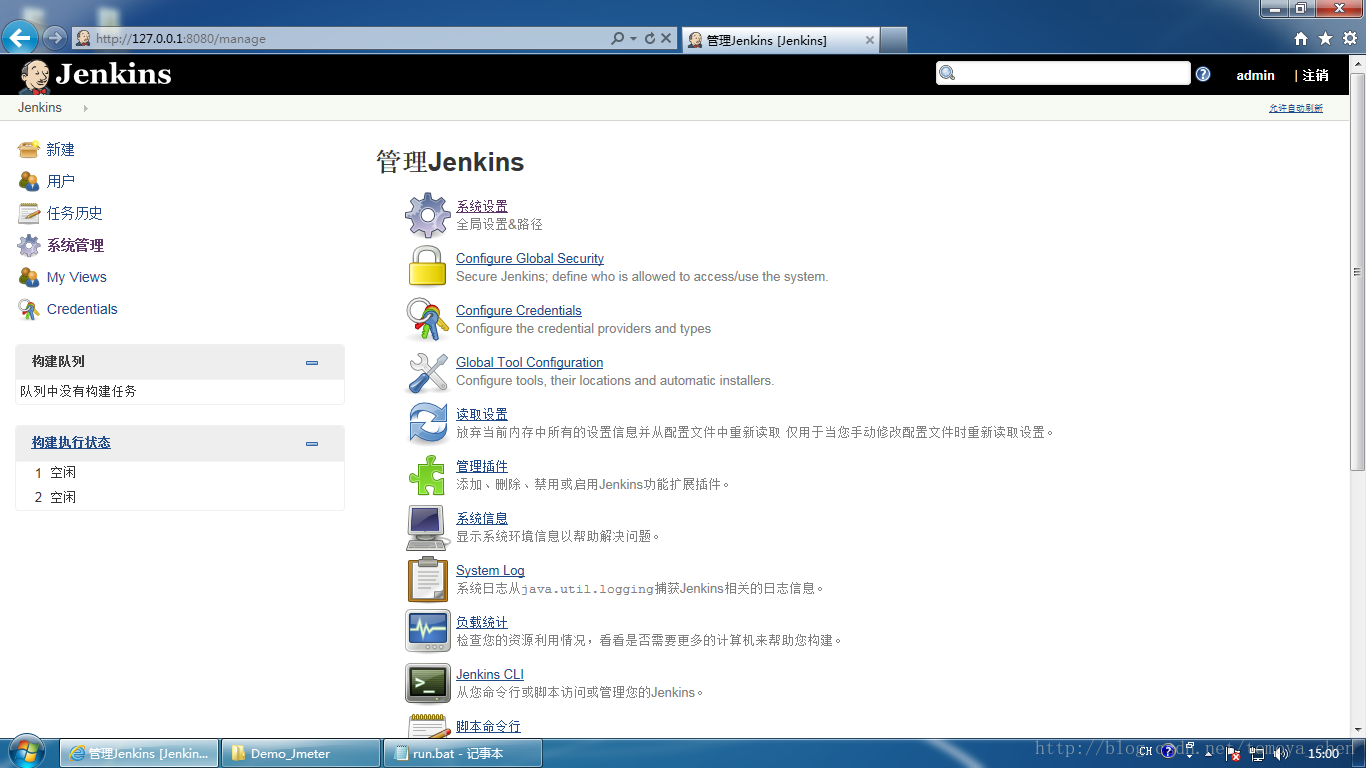Open 新建 in the sidebar
Viewport: 1366px width, 768px height.
[x=61, y=149]
